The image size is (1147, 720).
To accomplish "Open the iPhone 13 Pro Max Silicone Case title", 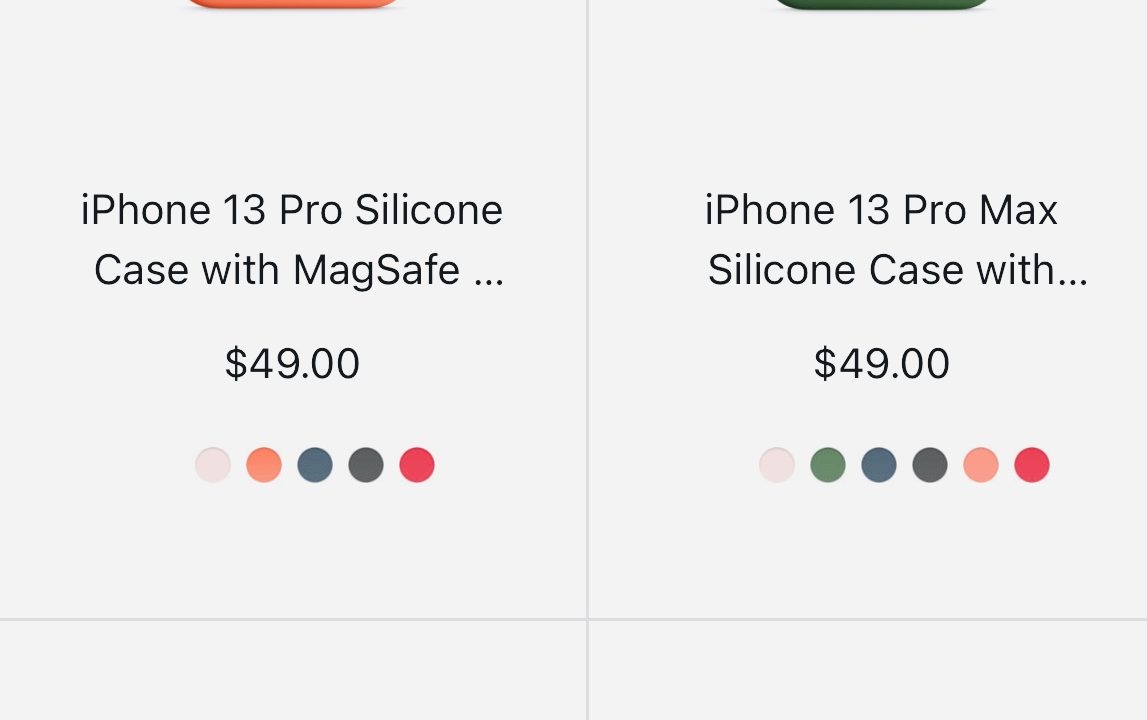I will (x=881, y=240).
